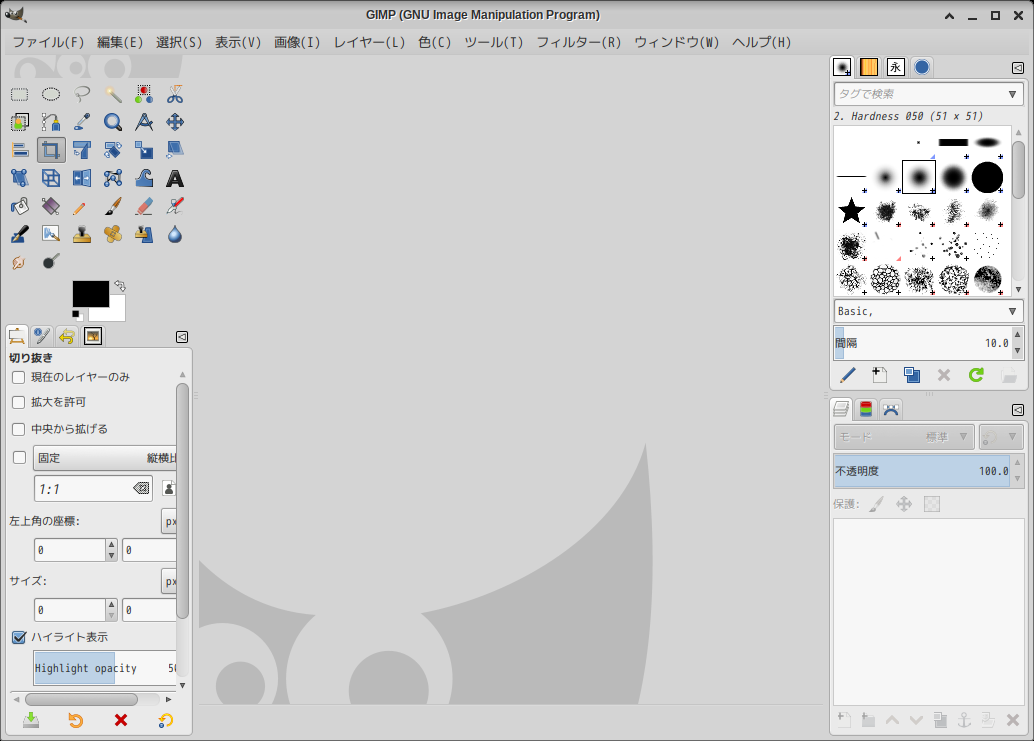Select the Smudge tool
The image size is (1034, 741).
20,262
